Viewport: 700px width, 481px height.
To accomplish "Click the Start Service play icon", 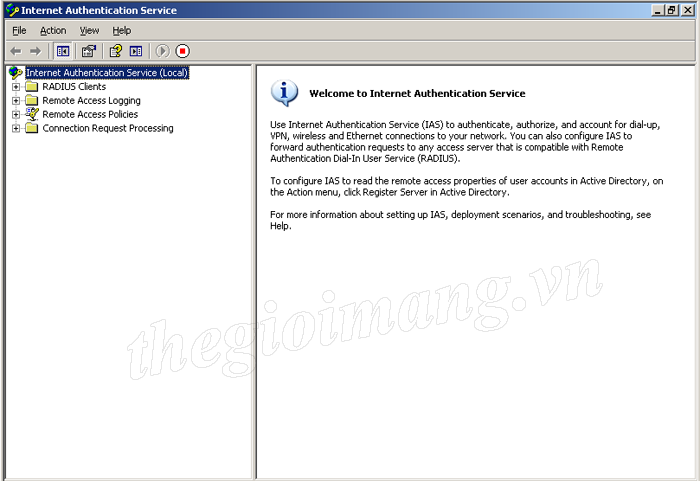I will coord(162,51).
